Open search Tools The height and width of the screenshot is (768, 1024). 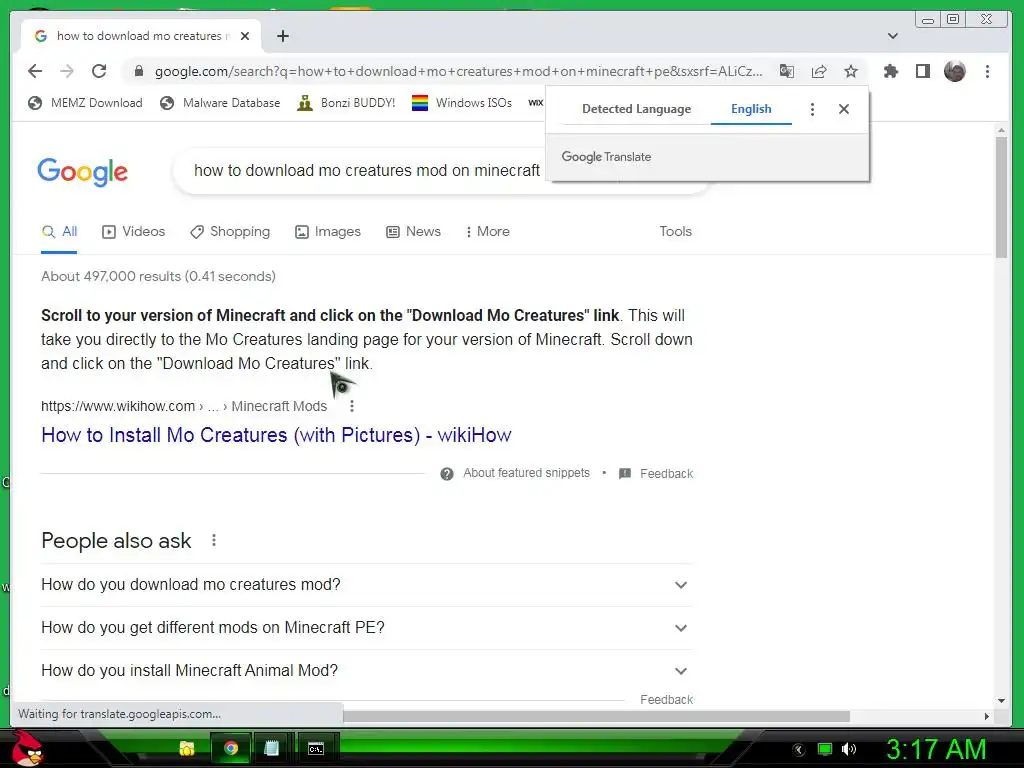tap(675, 232)
